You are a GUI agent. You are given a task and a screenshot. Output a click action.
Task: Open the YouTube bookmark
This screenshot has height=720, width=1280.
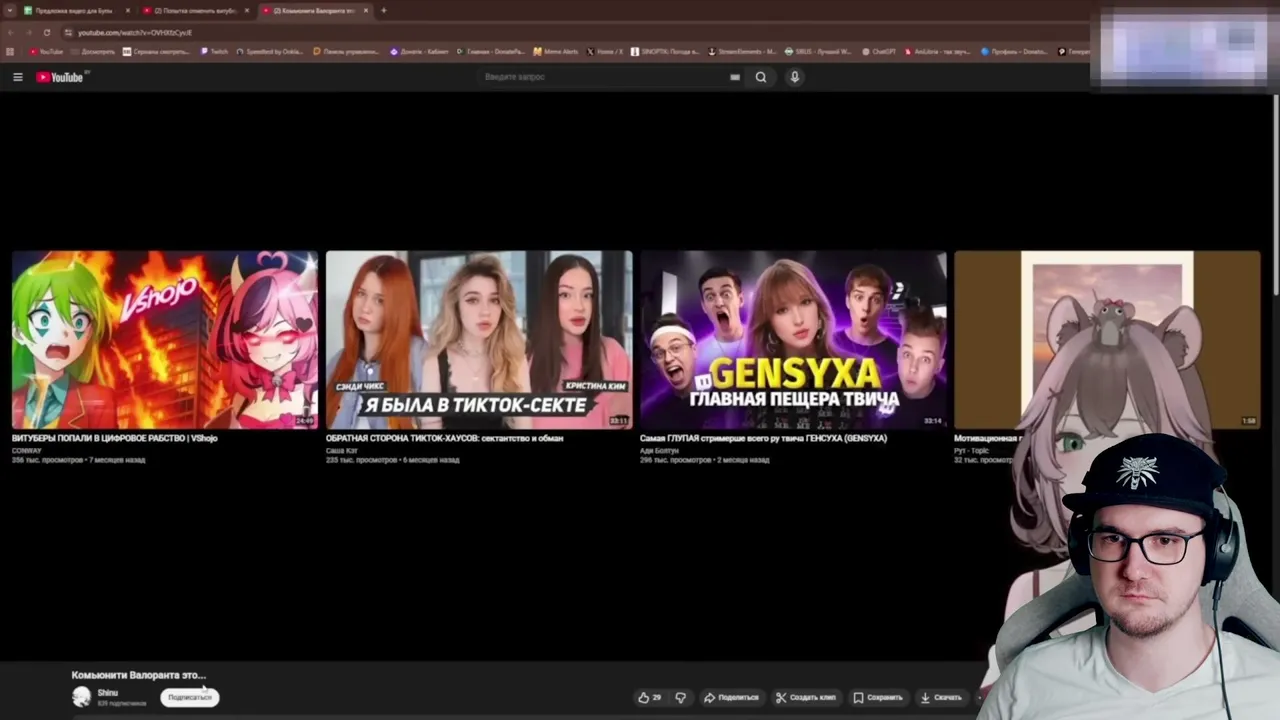coord(46,51)
